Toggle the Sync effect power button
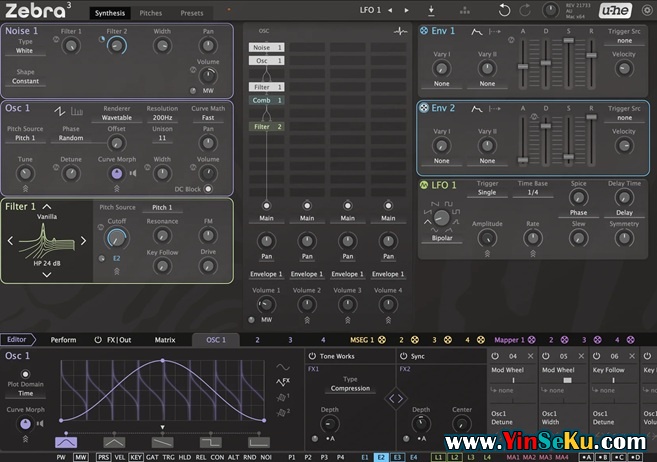 tap(403, 355)
